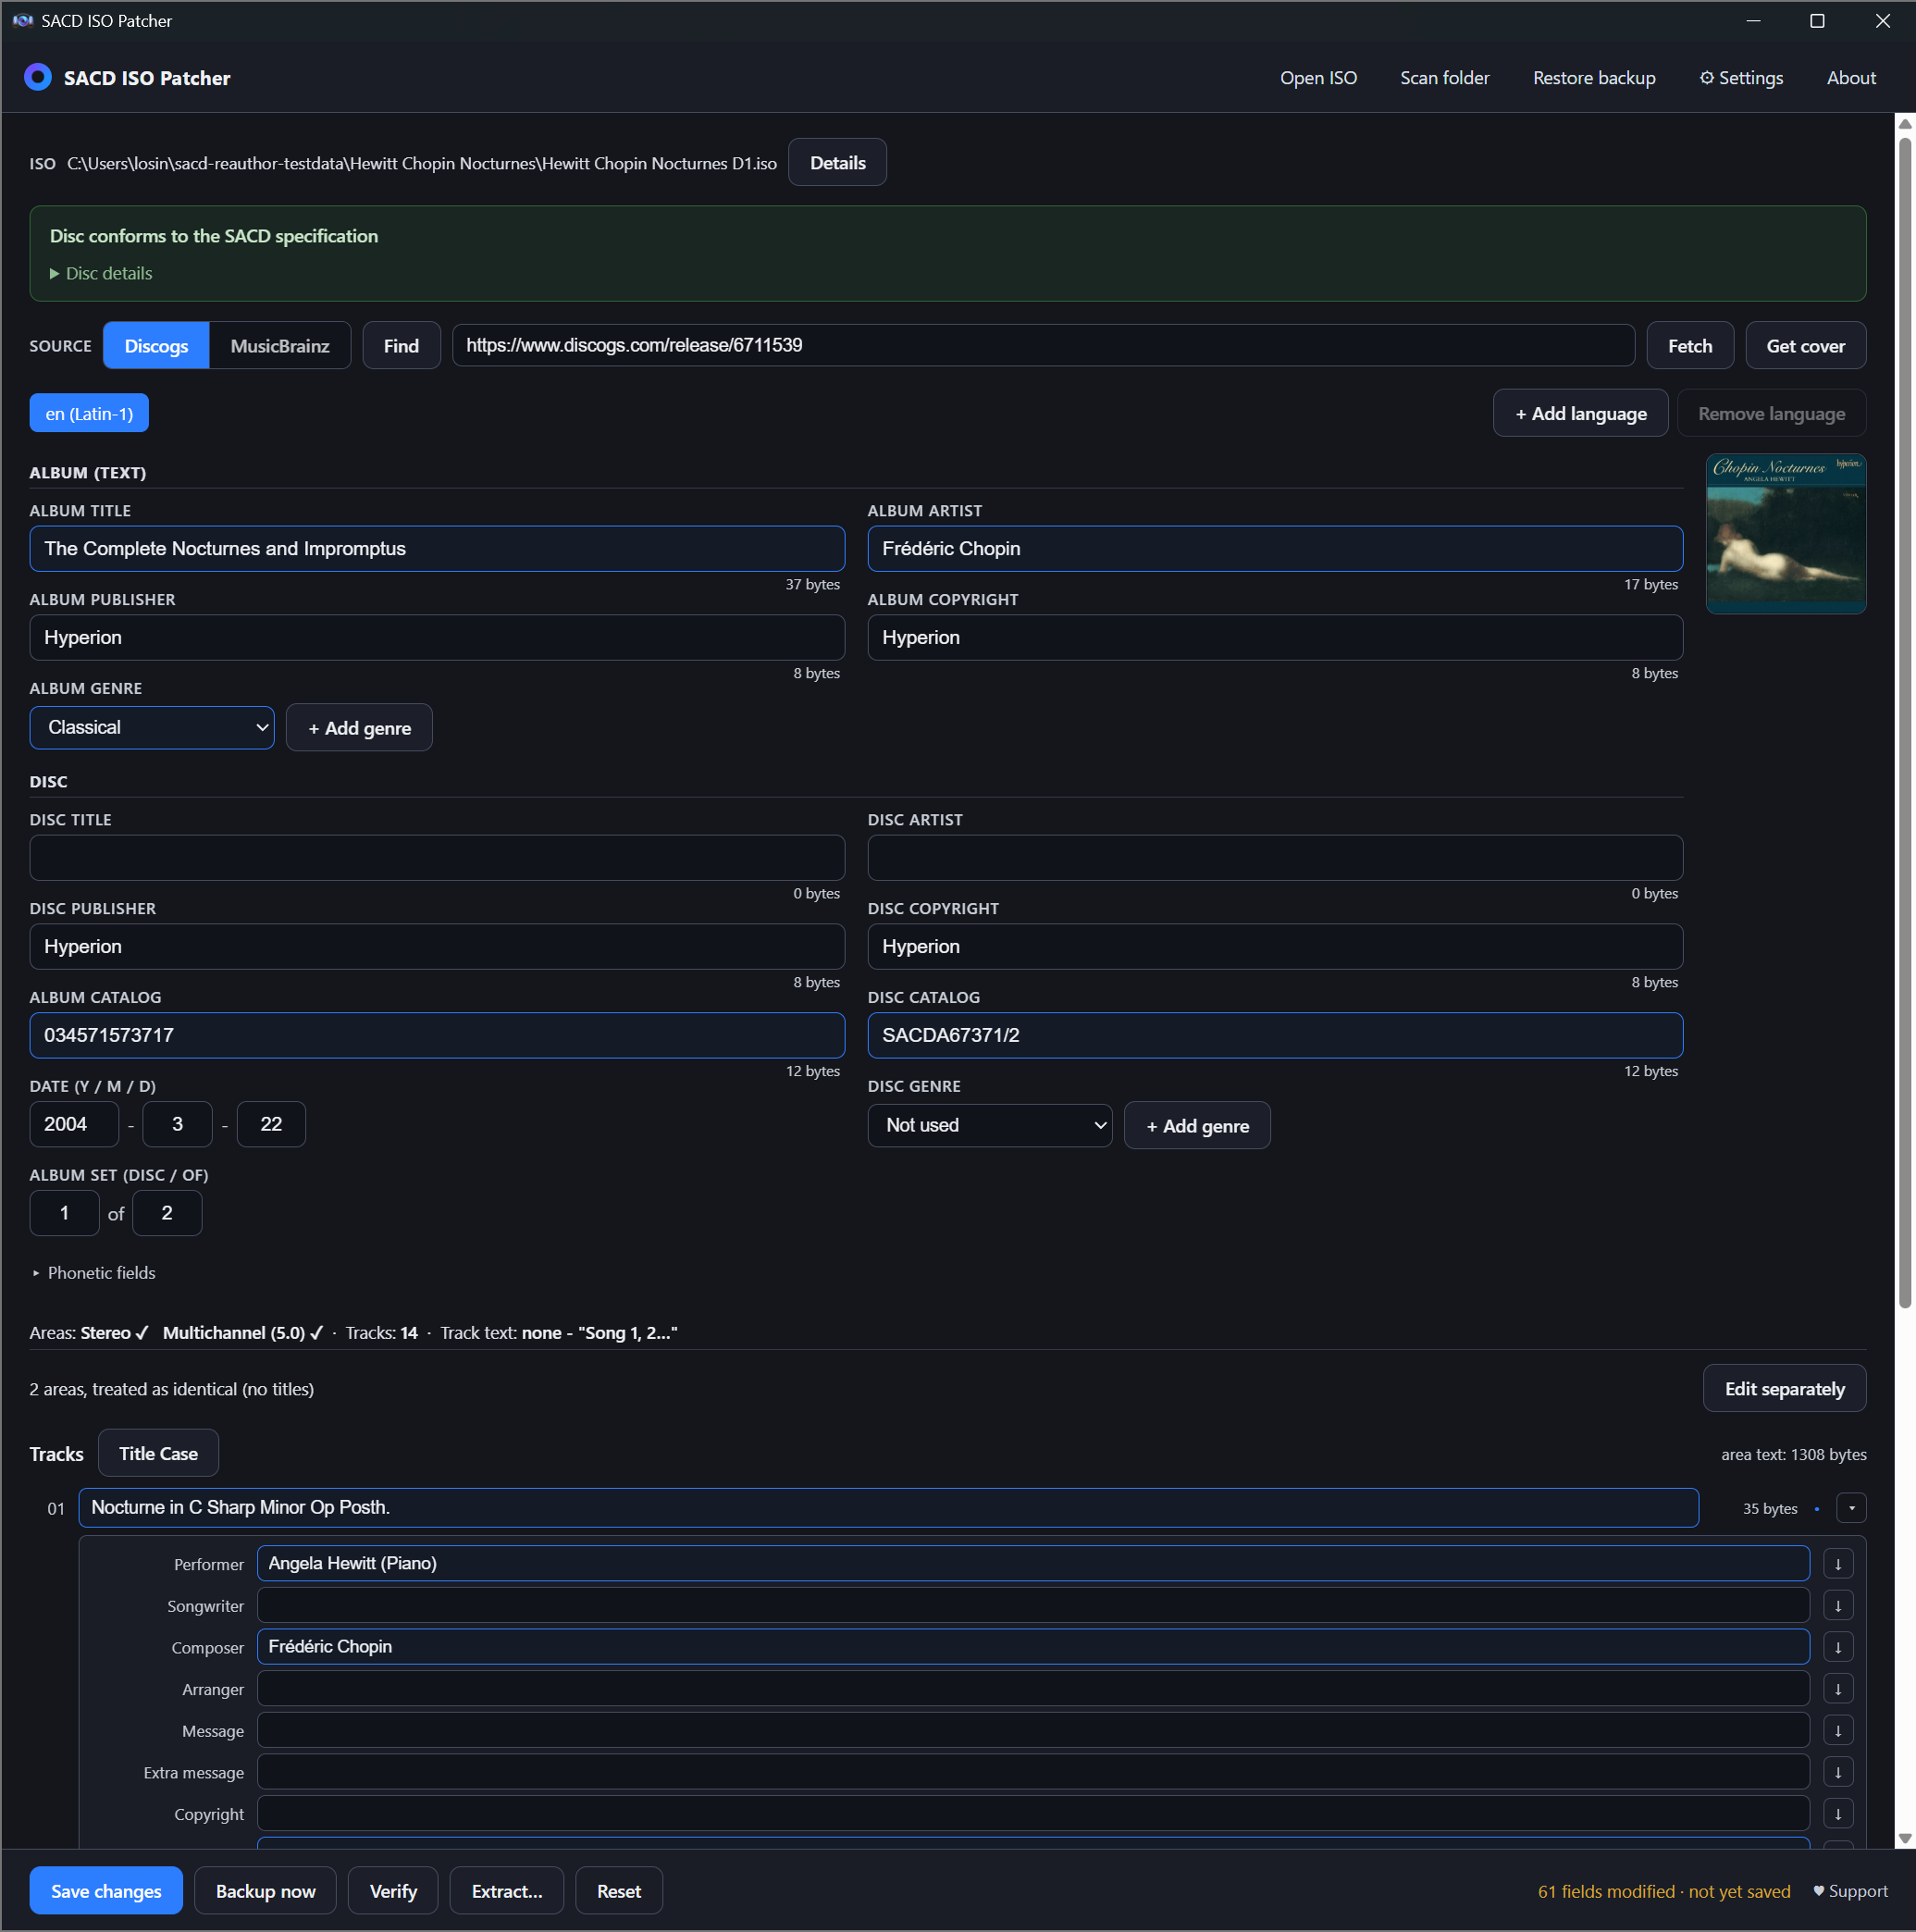Open ISO from the top menu
Image resolution: width=1916 pixels, height=1932 pixels.
1318,78
